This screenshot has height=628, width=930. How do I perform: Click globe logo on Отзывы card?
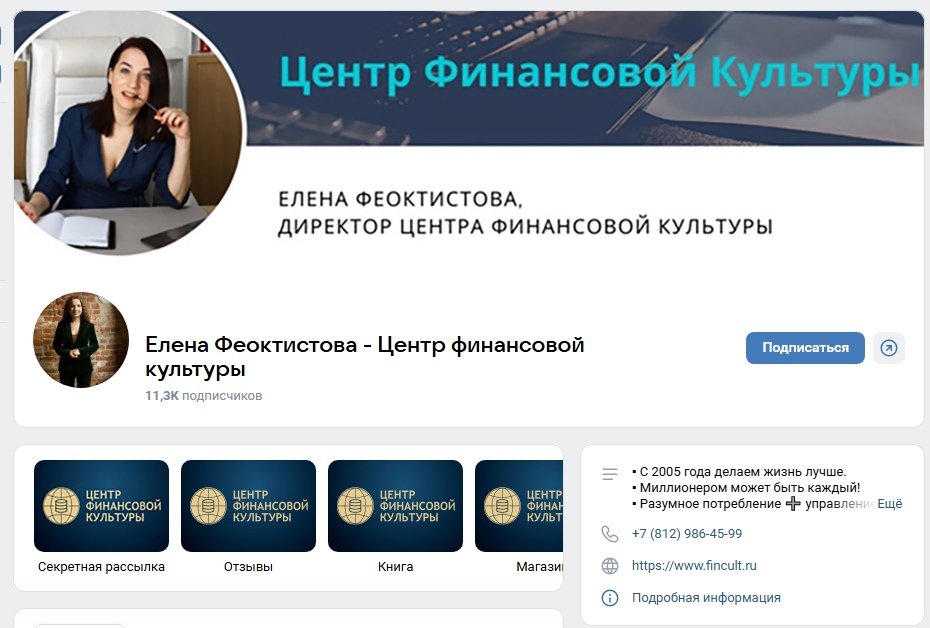click(208, 506)
